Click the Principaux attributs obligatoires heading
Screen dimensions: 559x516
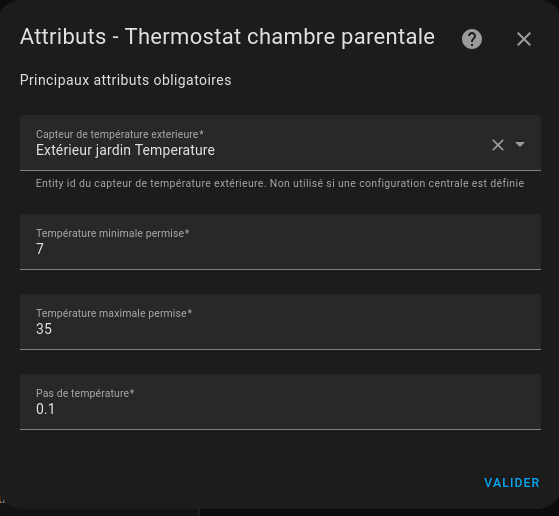coord(125,80)
